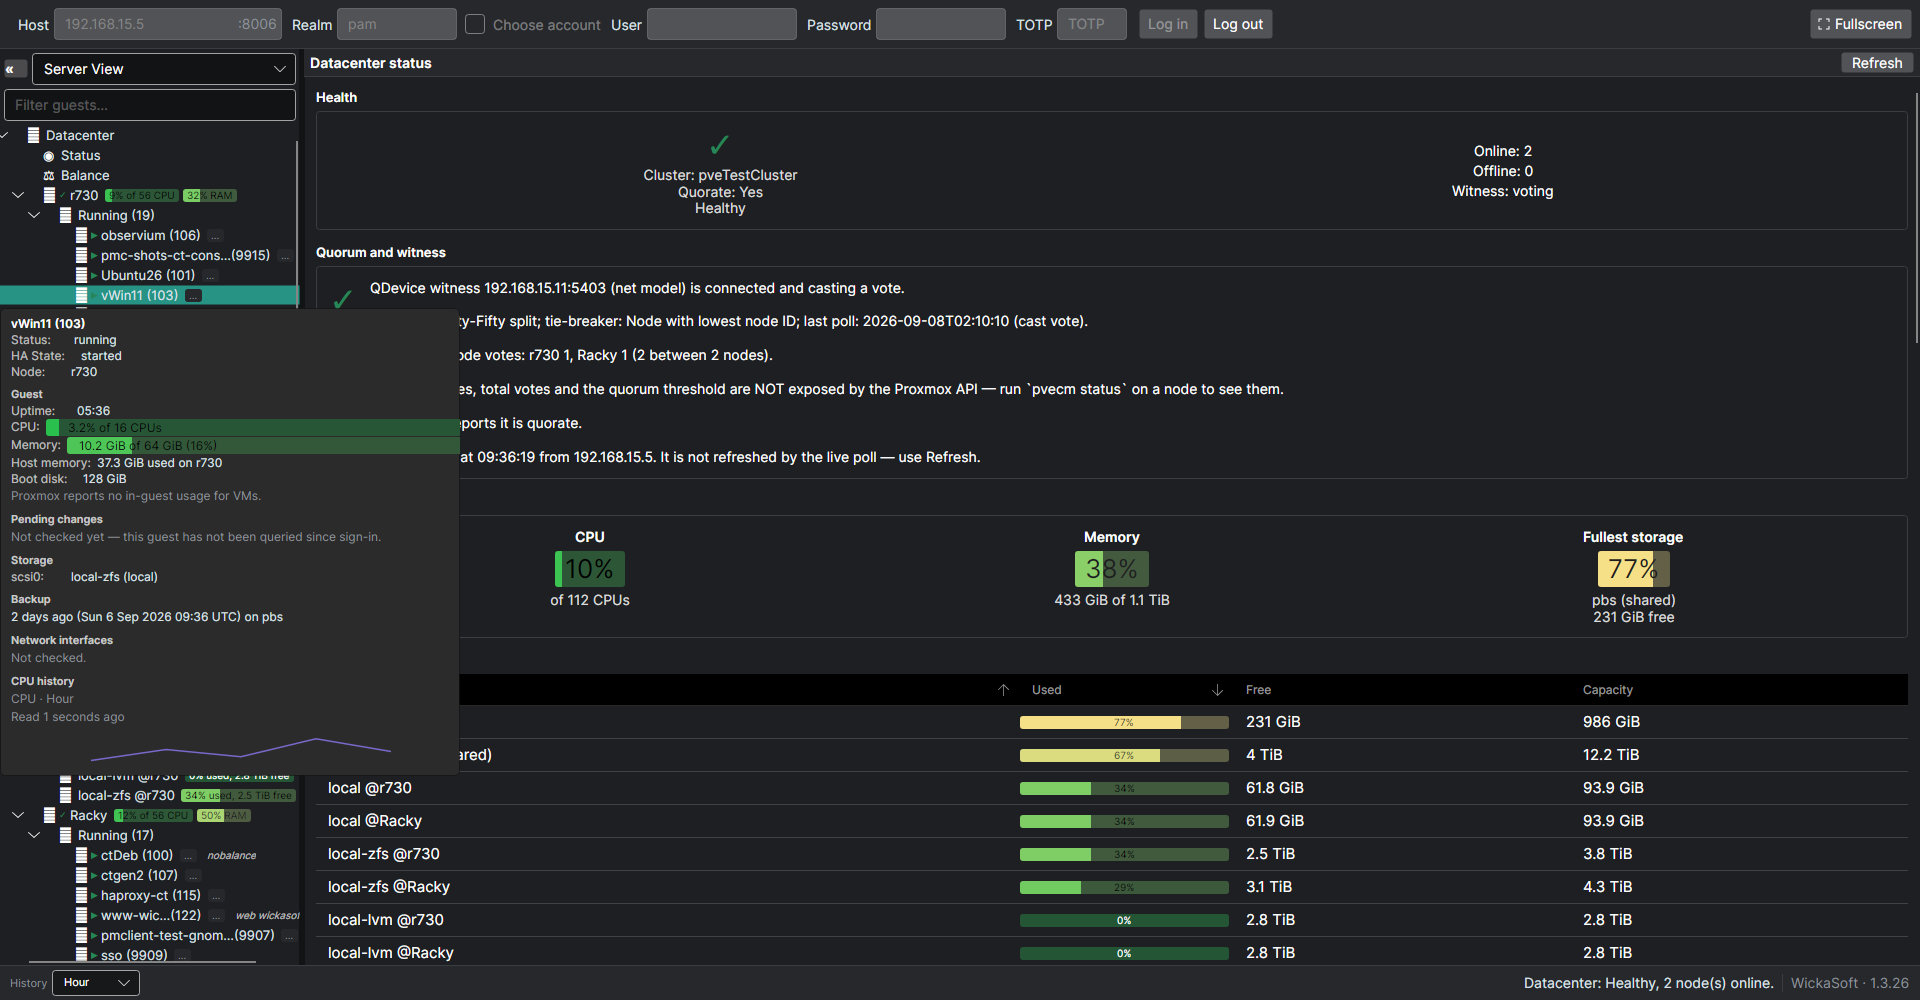Open the ellipsis menu for ctgen2 (107)
1920x1000 pixels.
coord(194,876)
